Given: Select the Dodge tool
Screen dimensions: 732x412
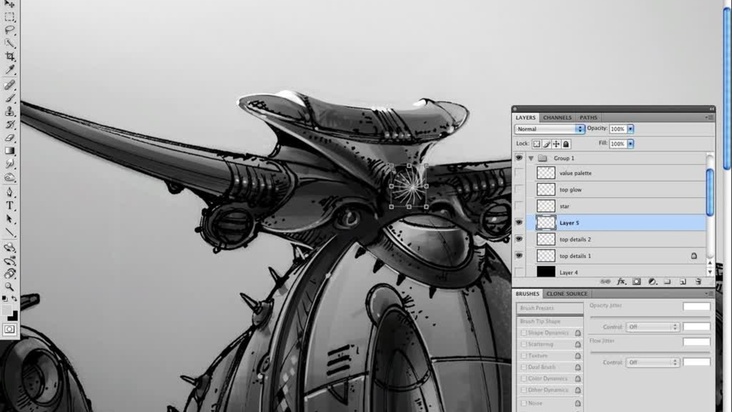Looking at the screenshot, I should 9,178.
